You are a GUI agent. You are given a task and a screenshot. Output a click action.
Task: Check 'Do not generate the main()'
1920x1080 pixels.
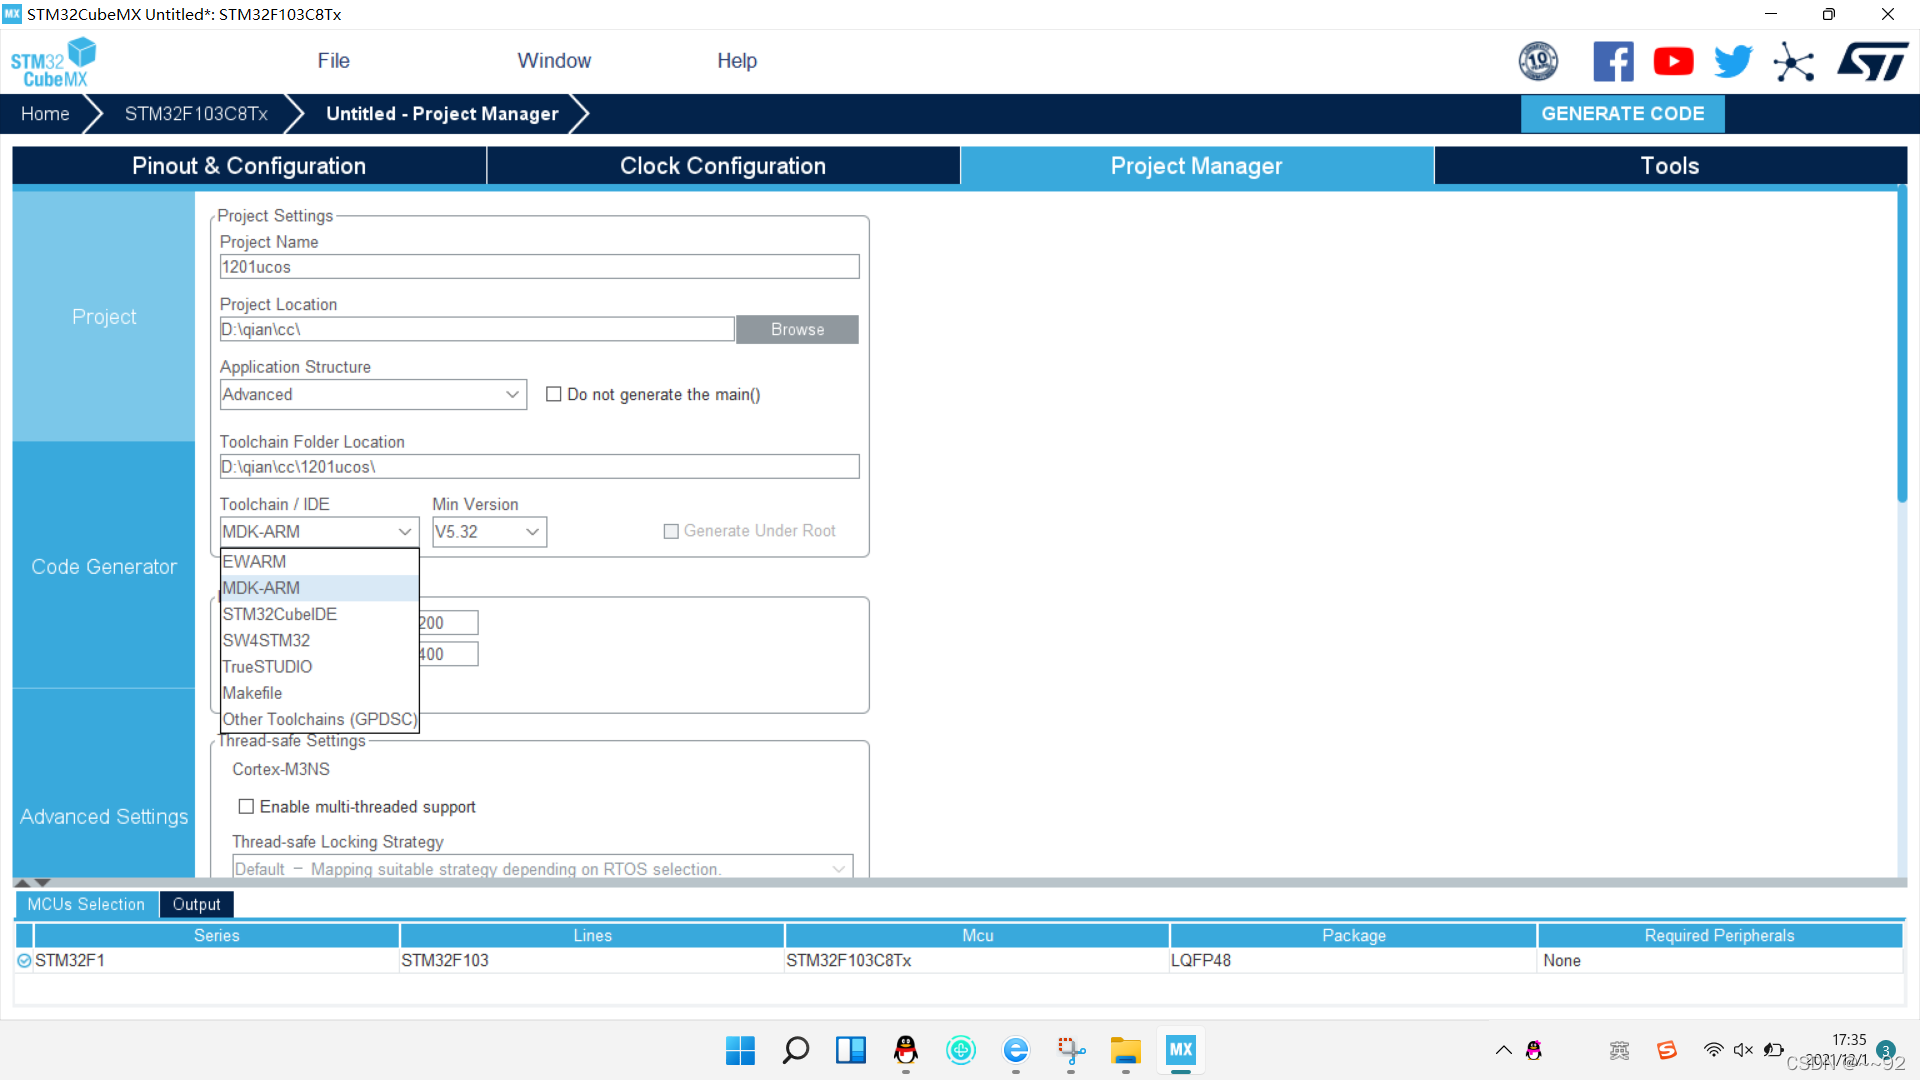[554, 394]
